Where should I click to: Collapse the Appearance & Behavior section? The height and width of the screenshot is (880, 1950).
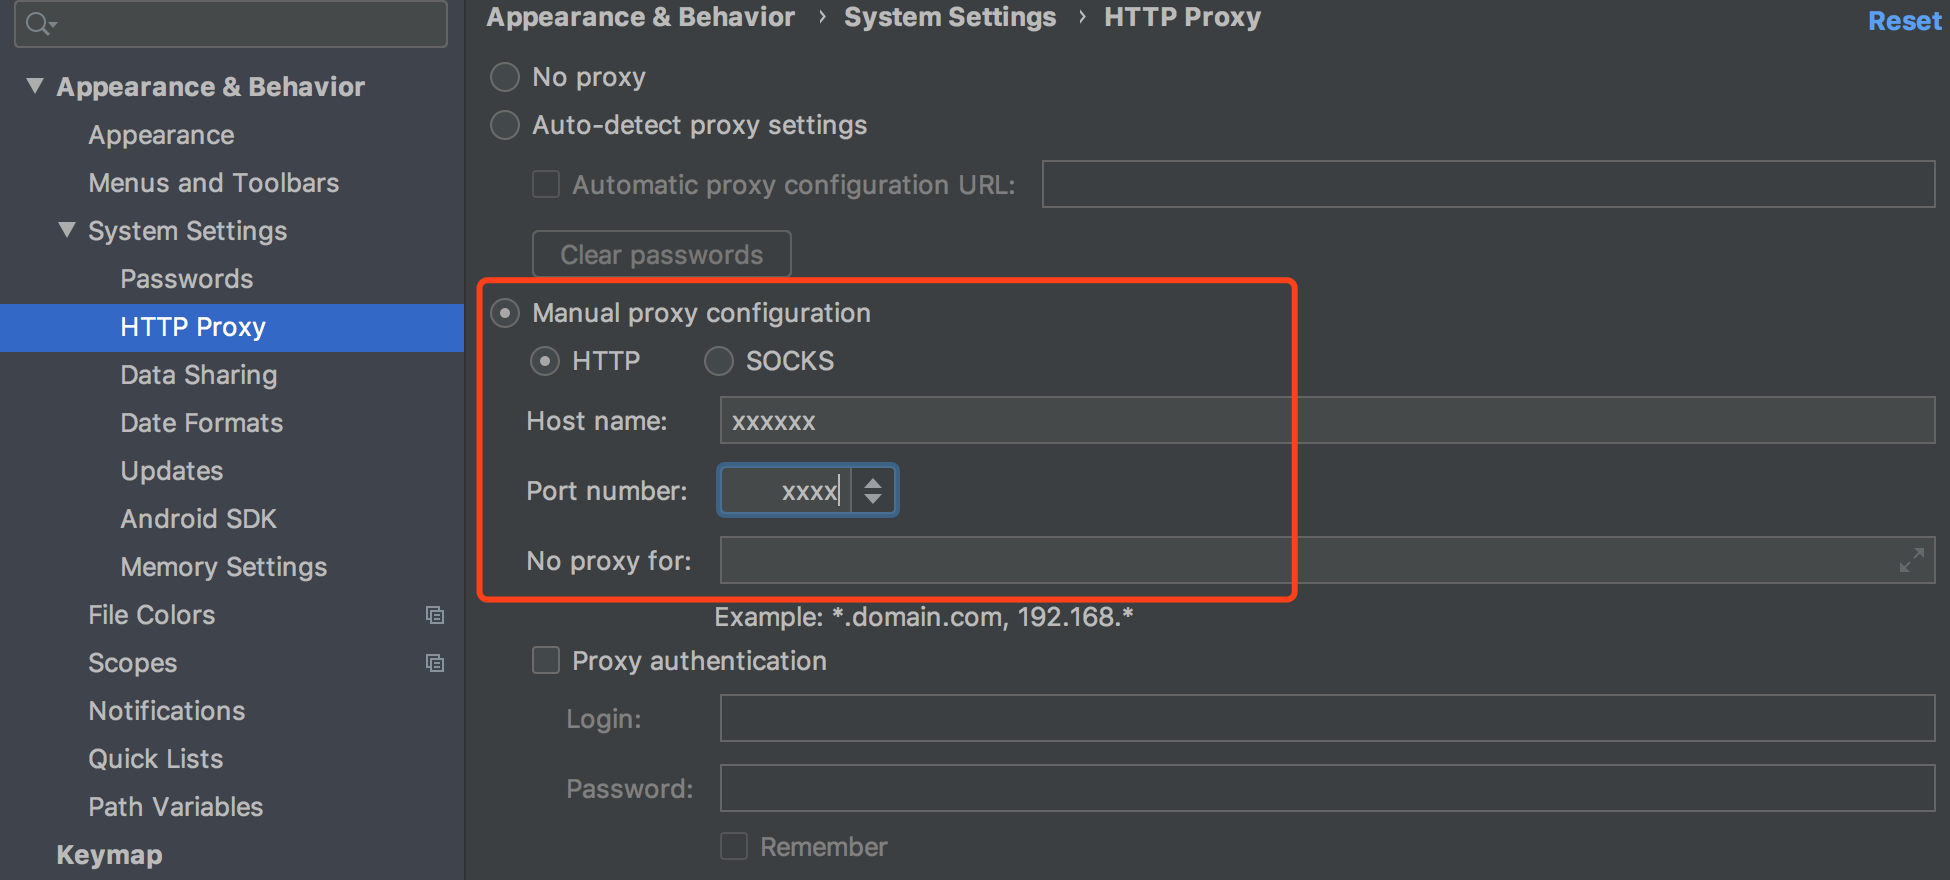click(35, 86)
